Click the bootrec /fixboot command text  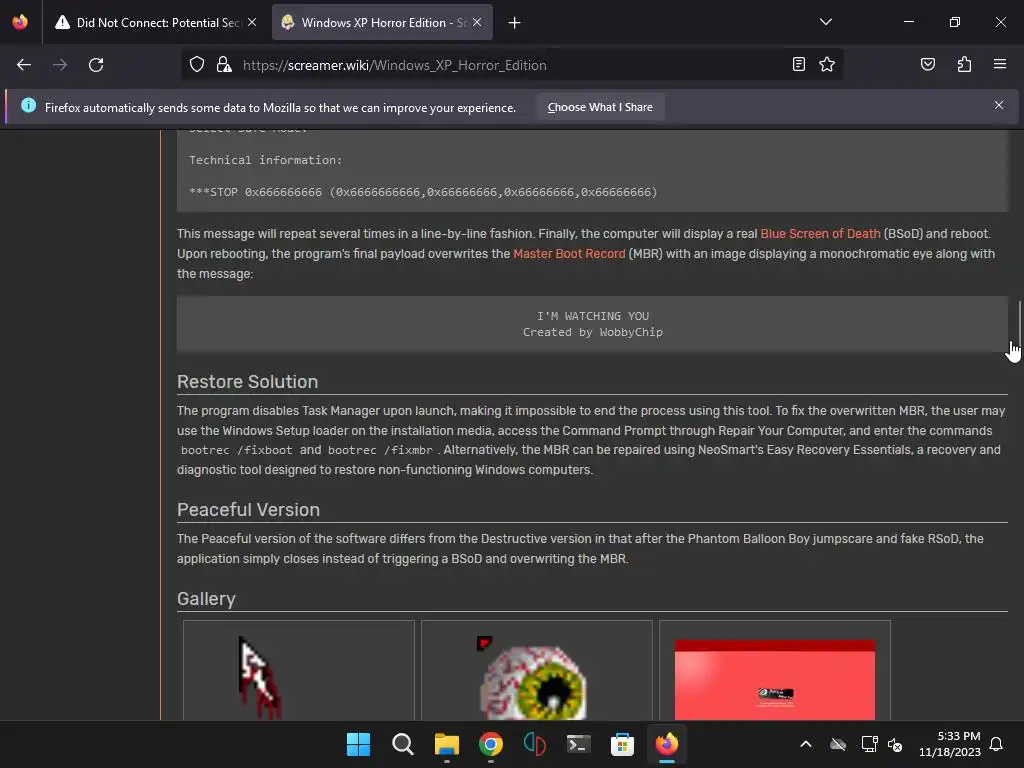pyautogui.click(x=237, y=450)
